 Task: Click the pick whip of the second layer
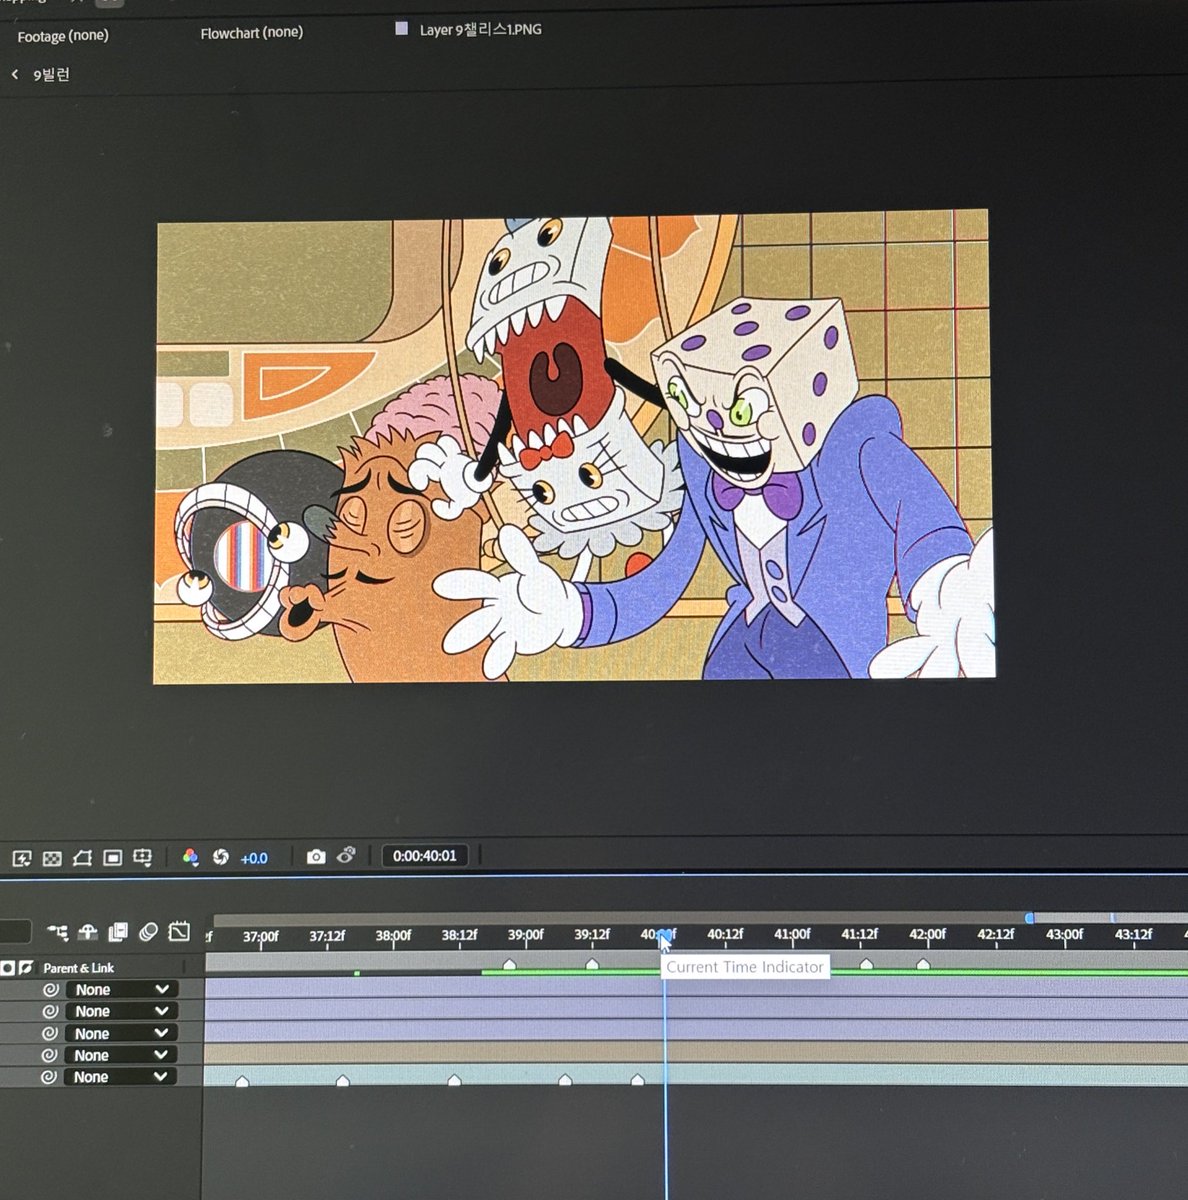[x=50, y=1012]
